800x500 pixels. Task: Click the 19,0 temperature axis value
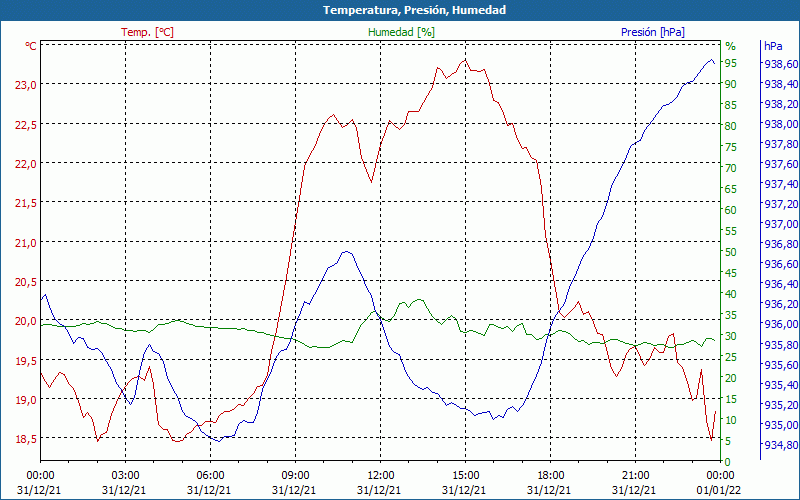(x=28, y=399)
